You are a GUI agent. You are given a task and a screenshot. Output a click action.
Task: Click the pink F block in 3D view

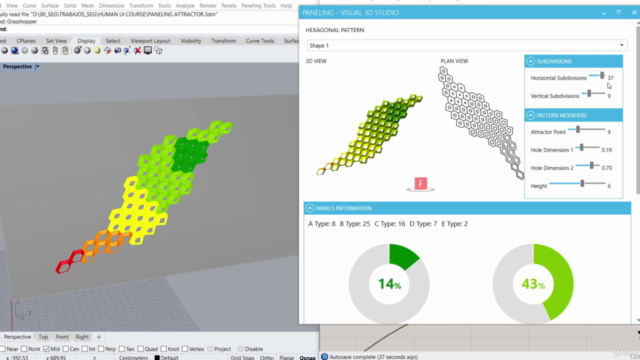click(x=421, y=183)
